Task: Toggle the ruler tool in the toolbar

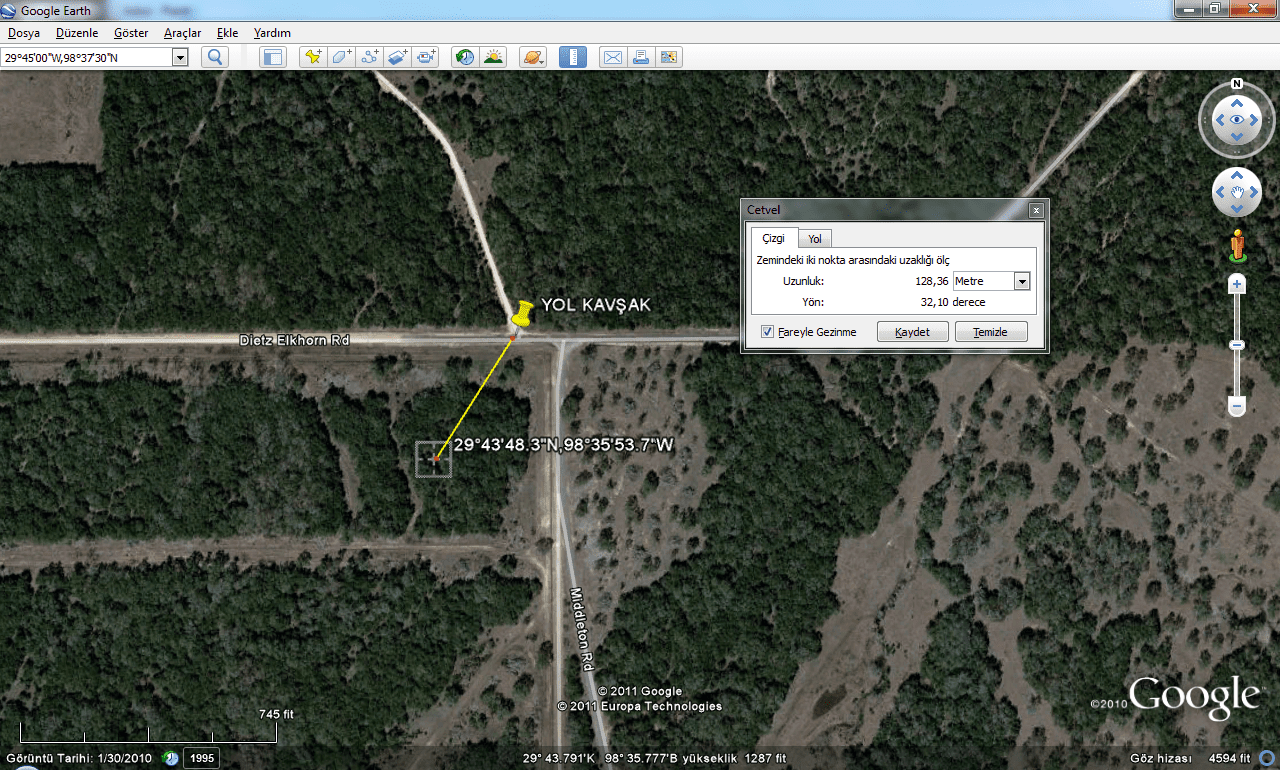Action: coord(573,57)
